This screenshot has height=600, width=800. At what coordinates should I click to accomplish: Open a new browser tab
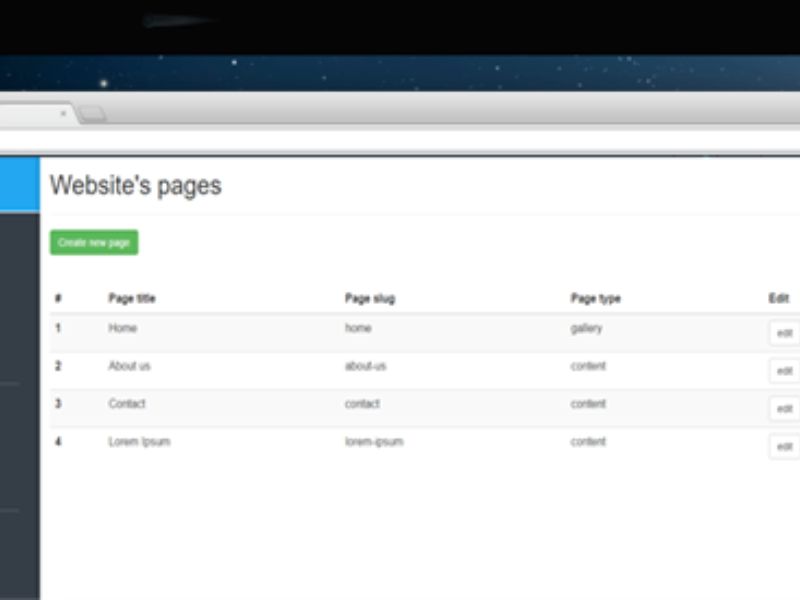pyautogui.click(x=93, y=114)
